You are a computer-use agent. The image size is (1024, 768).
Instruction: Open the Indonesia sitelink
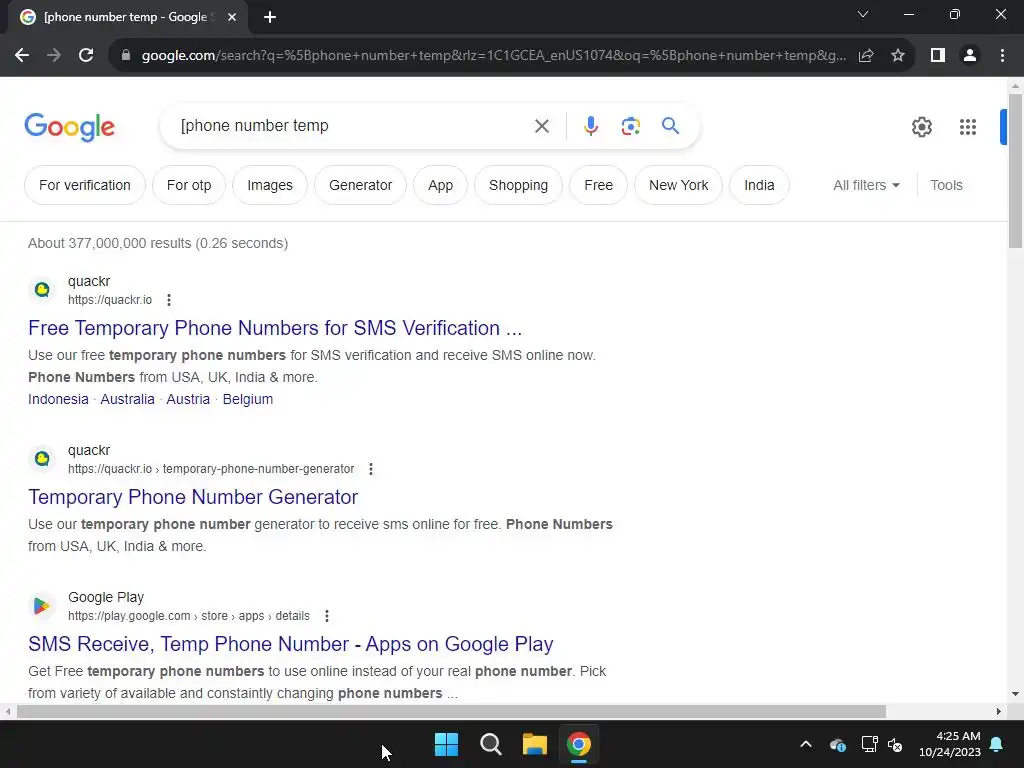(x=58, y=399)
